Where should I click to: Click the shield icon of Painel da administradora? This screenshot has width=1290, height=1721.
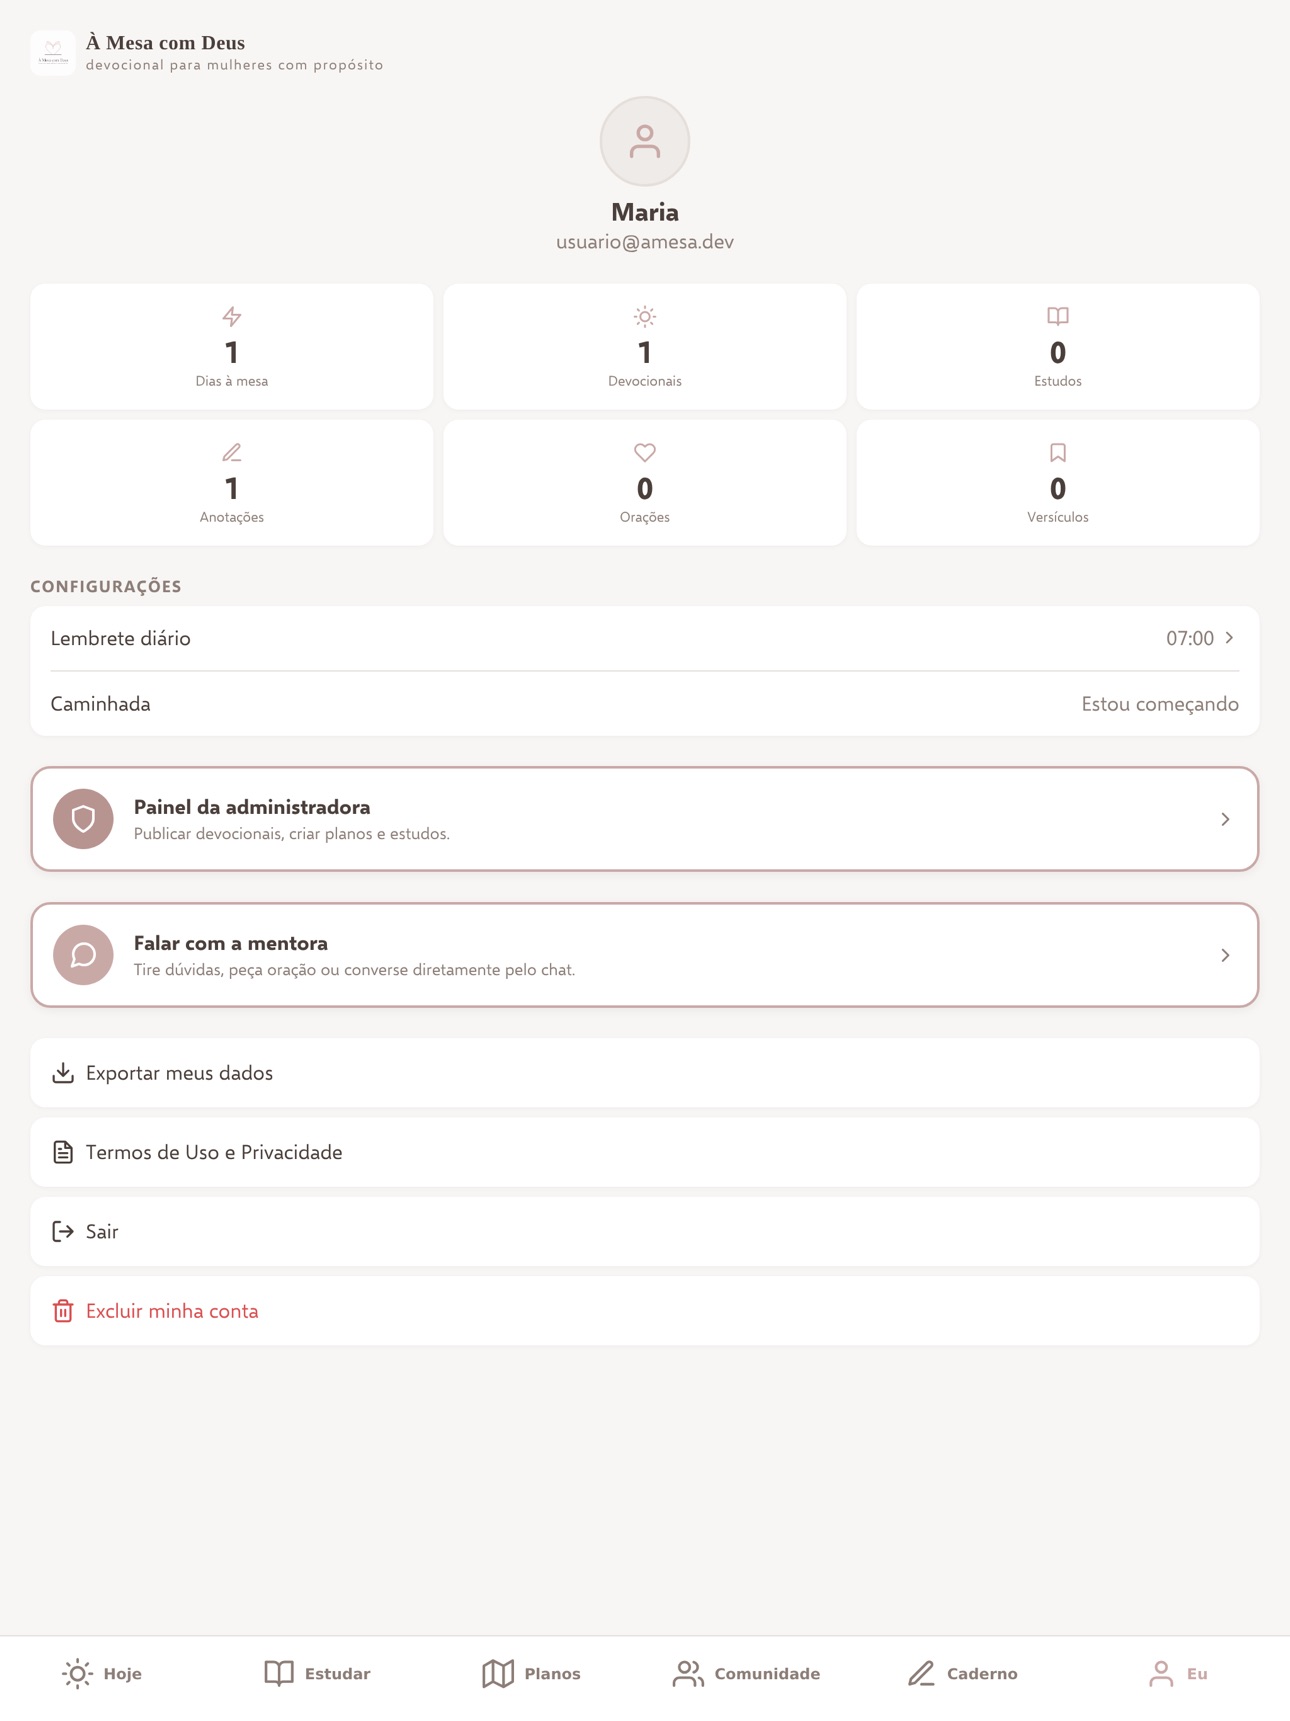(83, 819)
